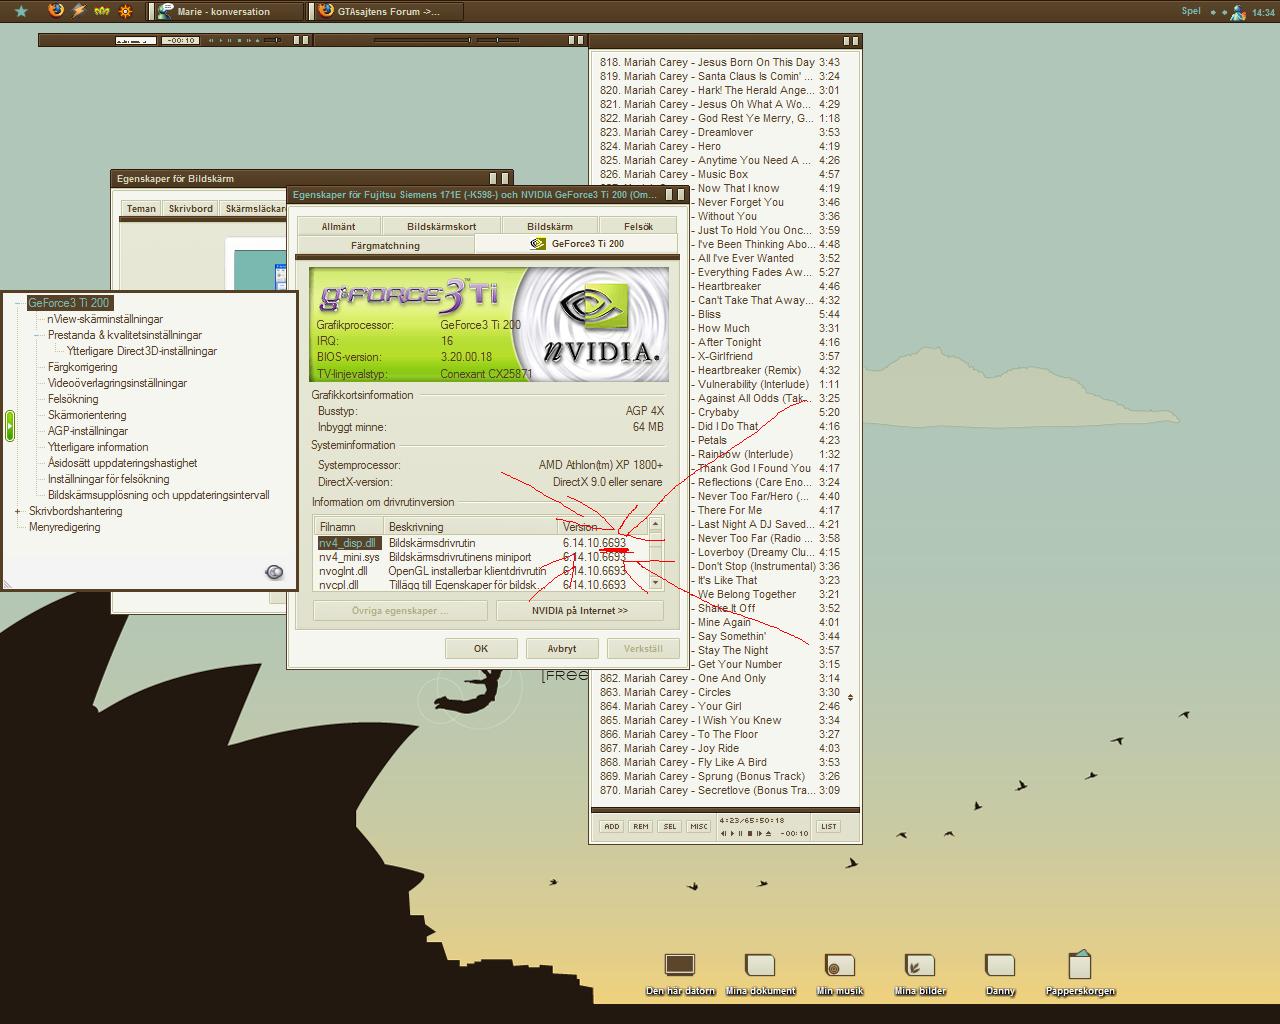Screen dimensions: 1280x1024
Task: Click previous track in the playlist controls
Action: 723,833
